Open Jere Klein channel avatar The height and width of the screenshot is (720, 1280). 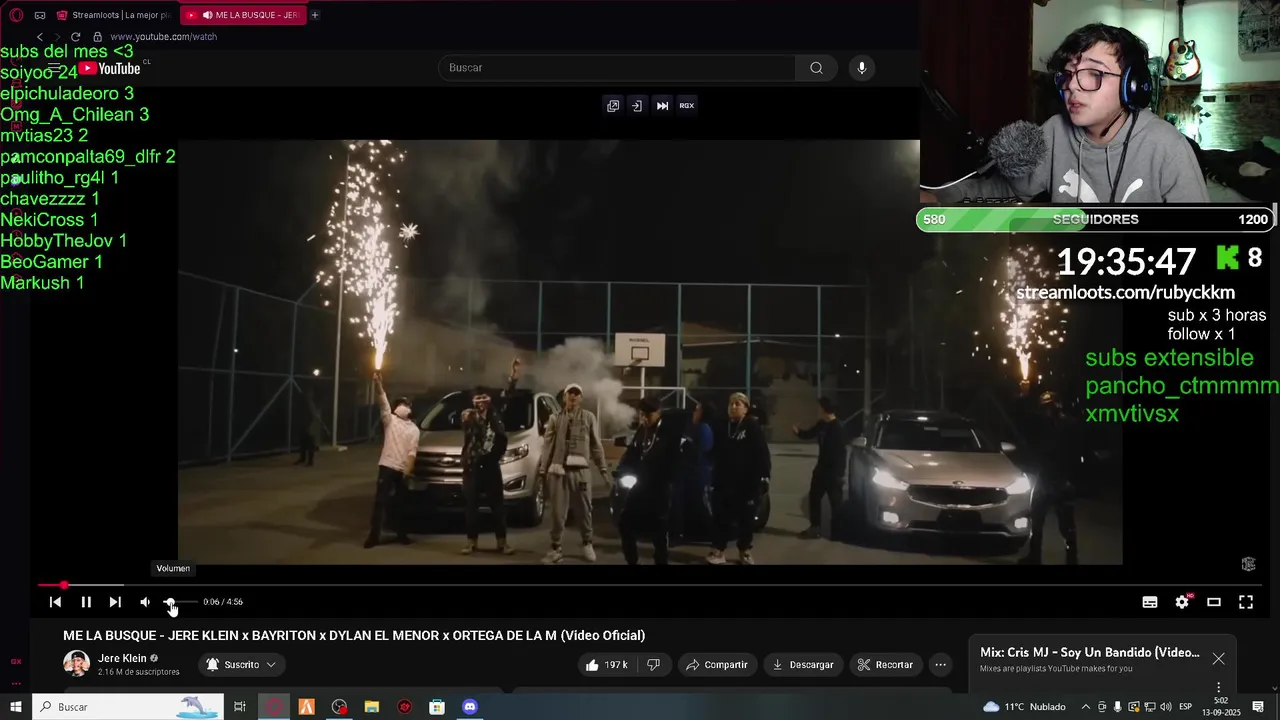[76, 664]
